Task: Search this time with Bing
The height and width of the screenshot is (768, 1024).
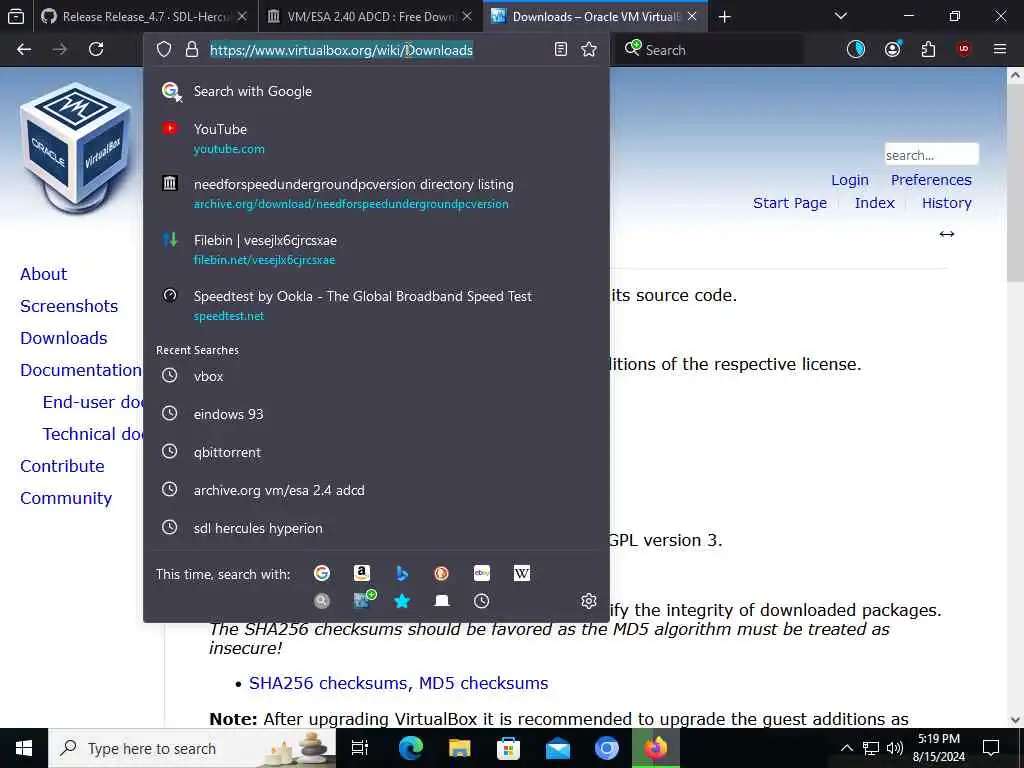Action: click(402, 573)
